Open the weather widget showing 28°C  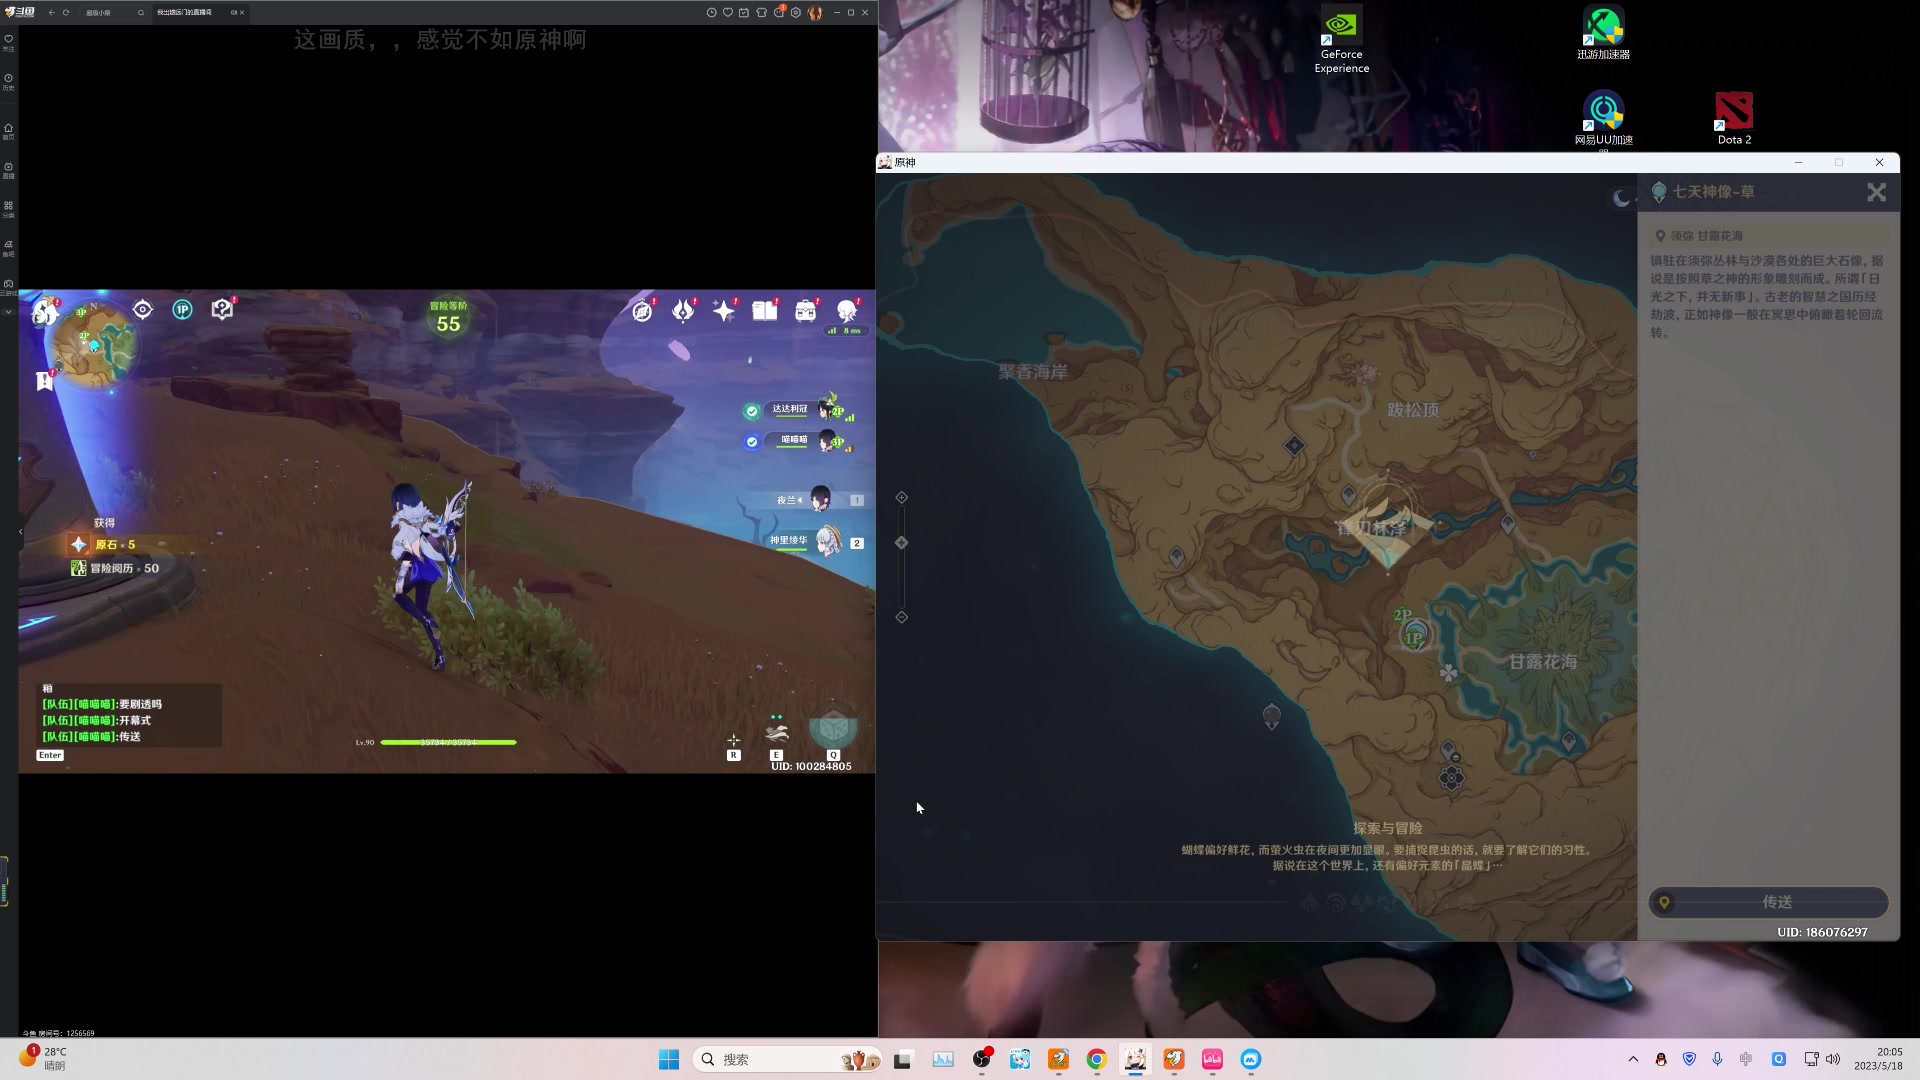coord(43,1058)
